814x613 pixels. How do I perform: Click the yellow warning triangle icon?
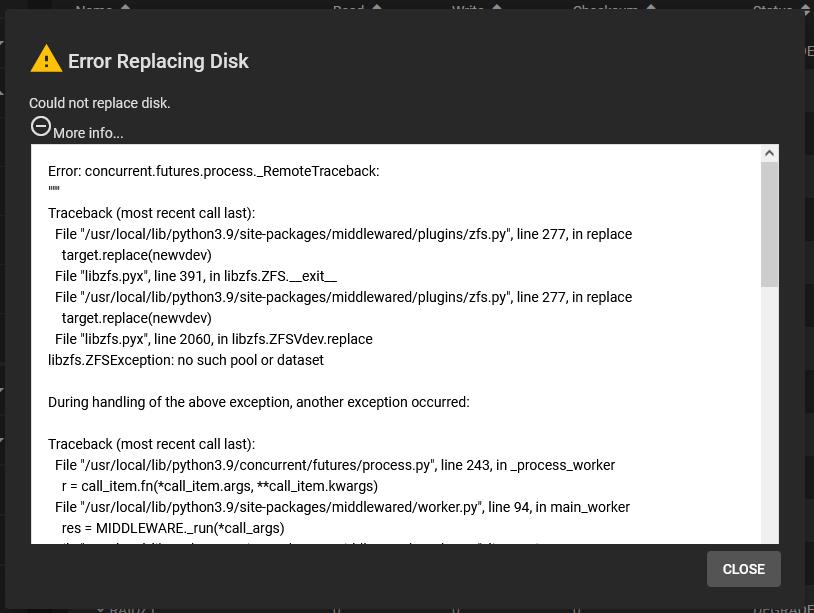(x=46, y=59)
